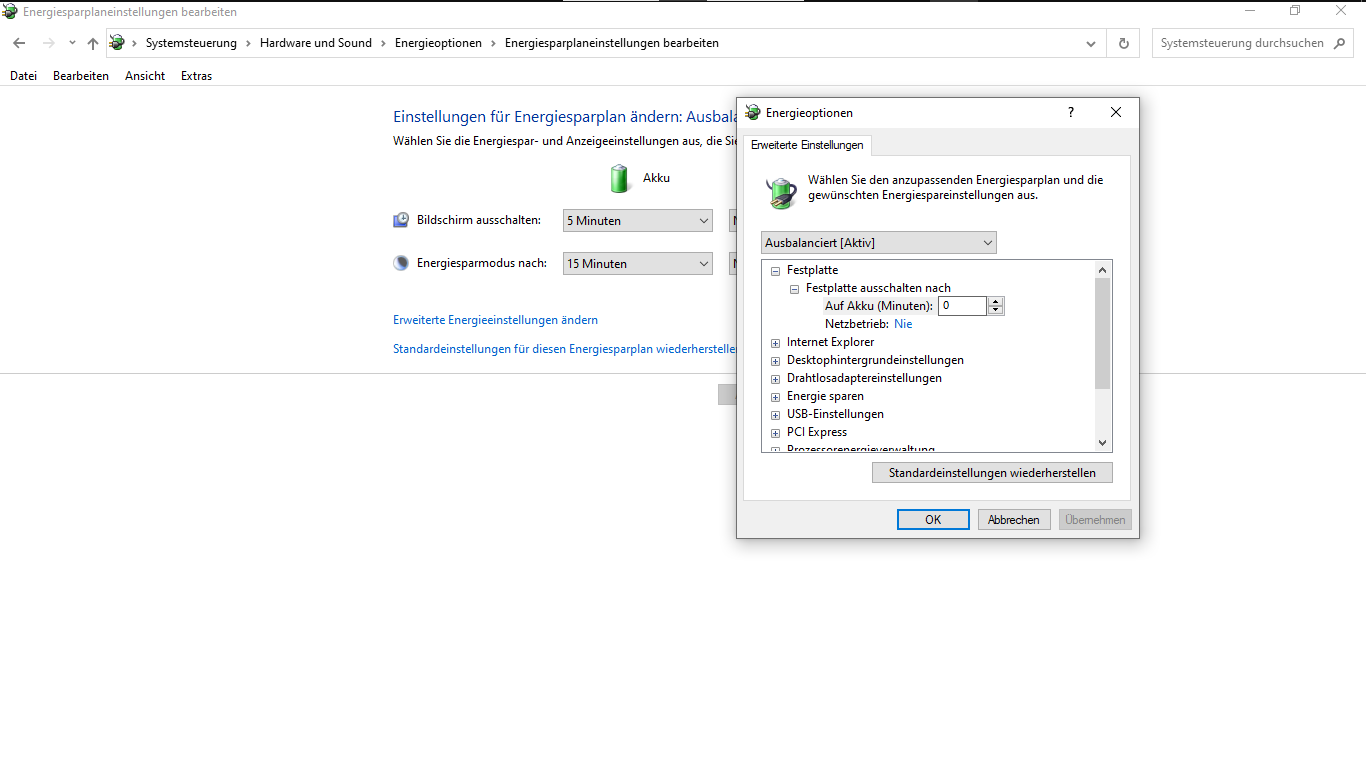The image size is (1366, 768).
Task: Click the battery icon in the address bar
Action: tap(117, 43)
